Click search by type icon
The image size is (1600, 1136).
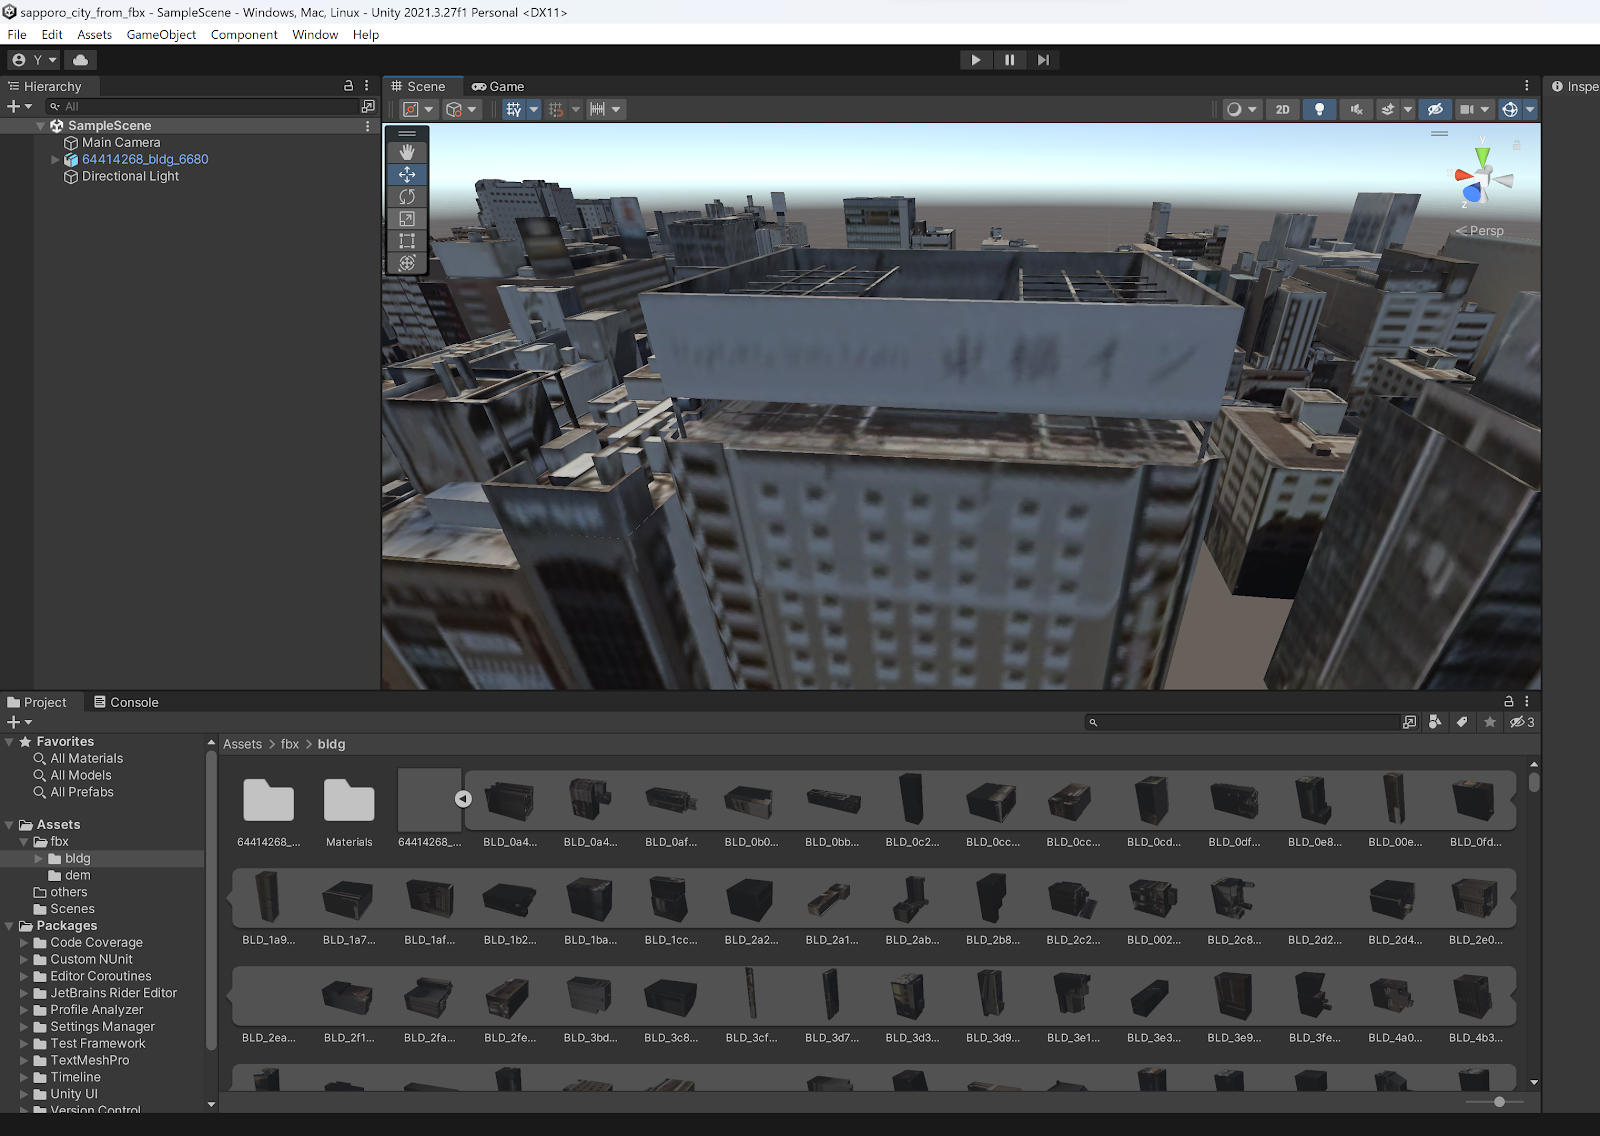(x=1435, y=722)
